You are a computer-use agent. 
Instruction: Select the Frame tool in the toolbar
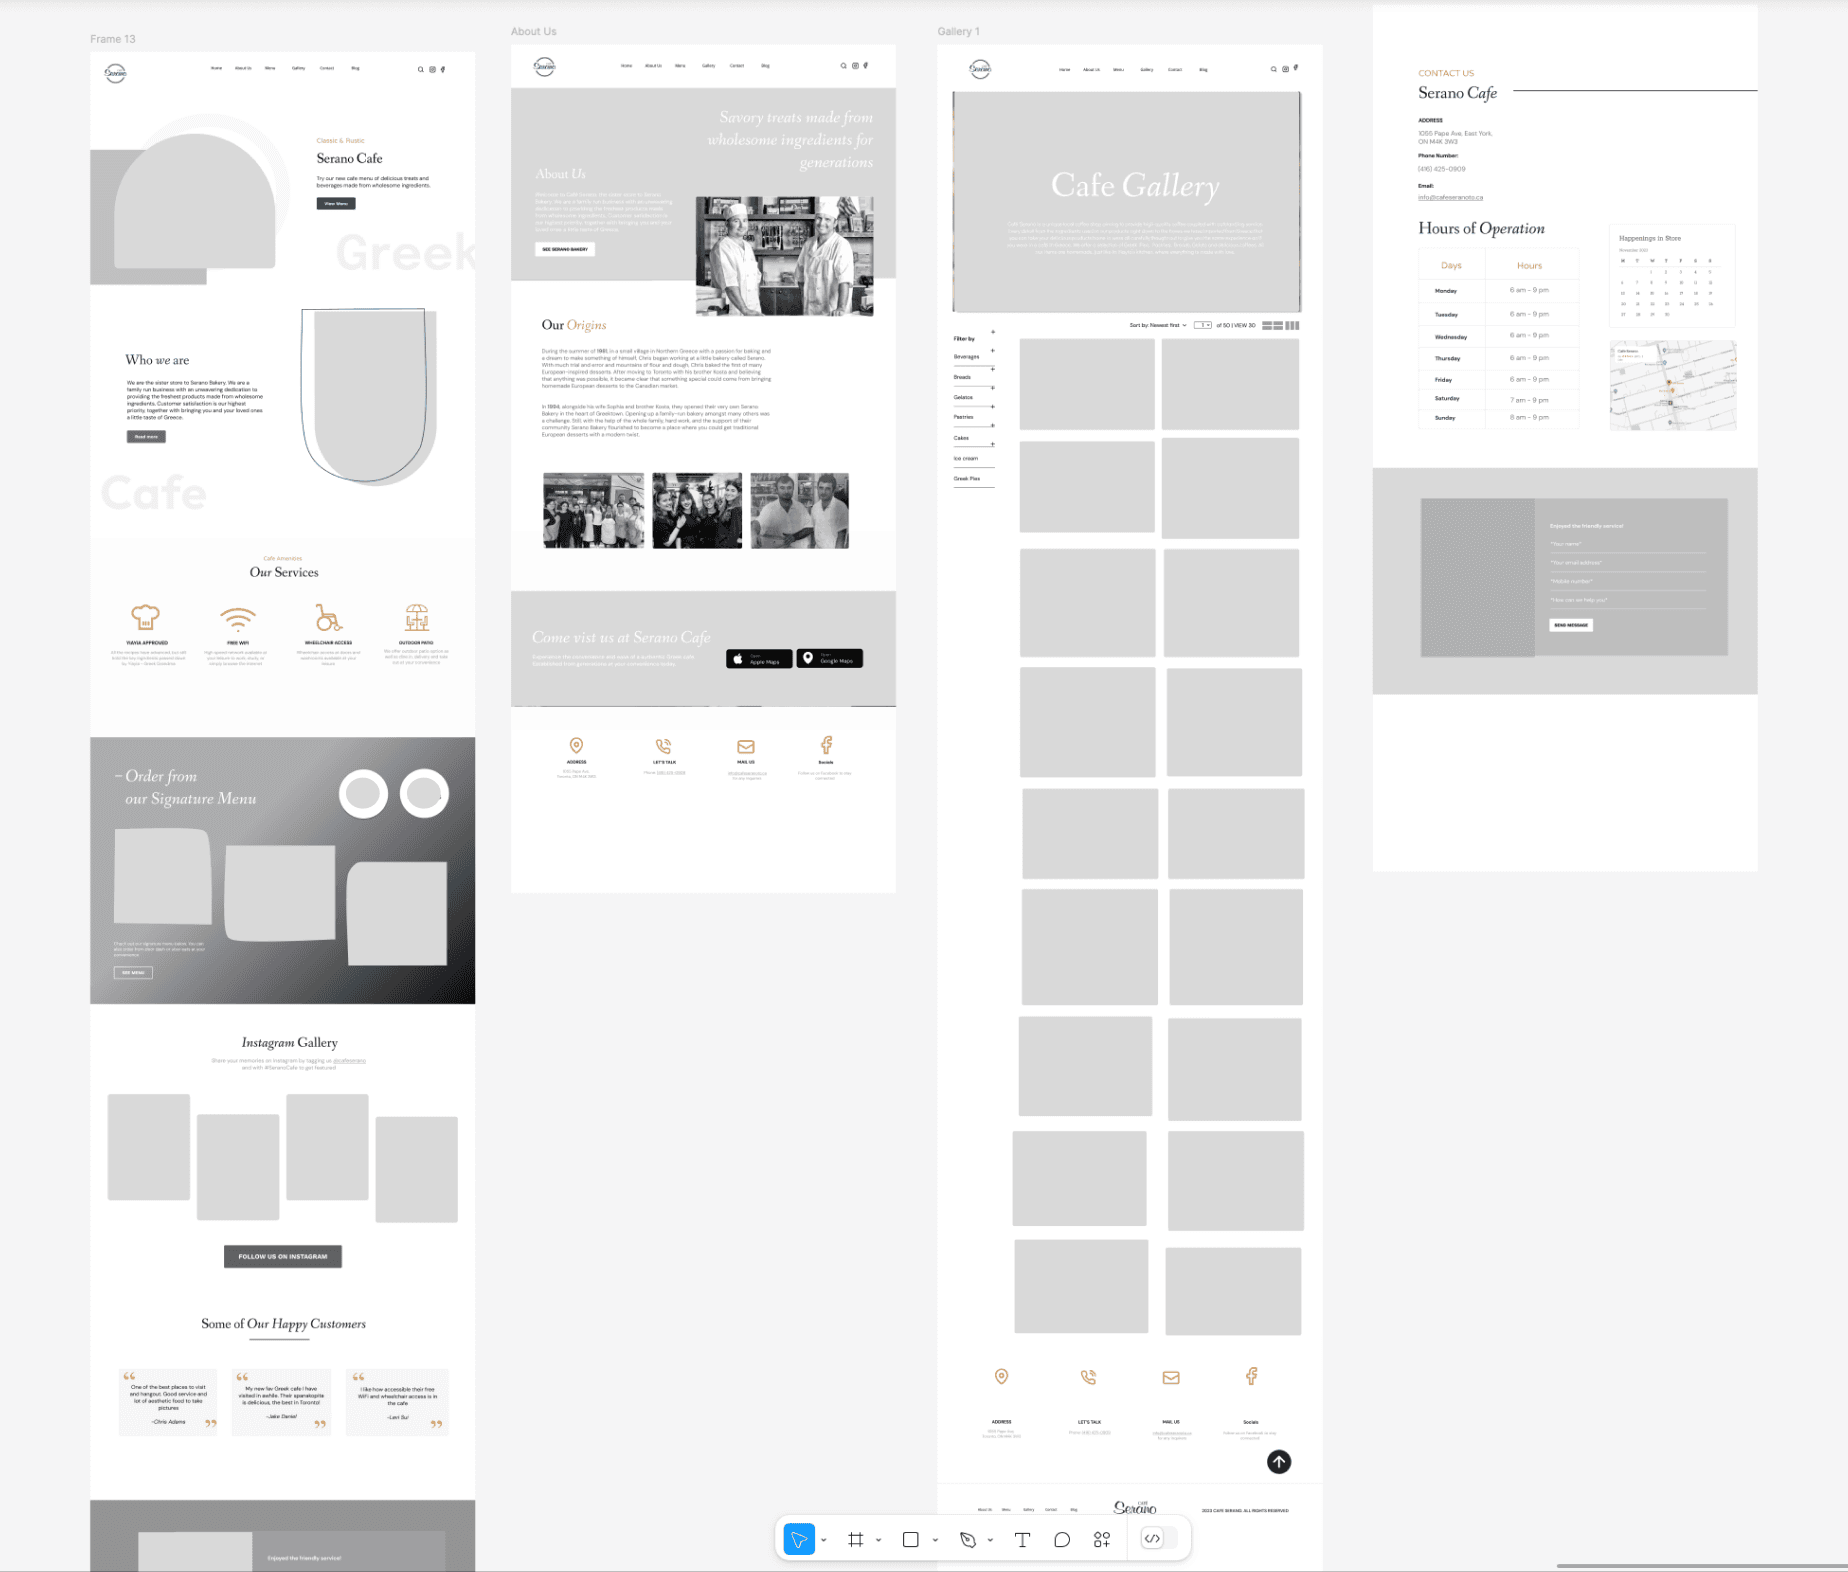[x=856, y=1539]
